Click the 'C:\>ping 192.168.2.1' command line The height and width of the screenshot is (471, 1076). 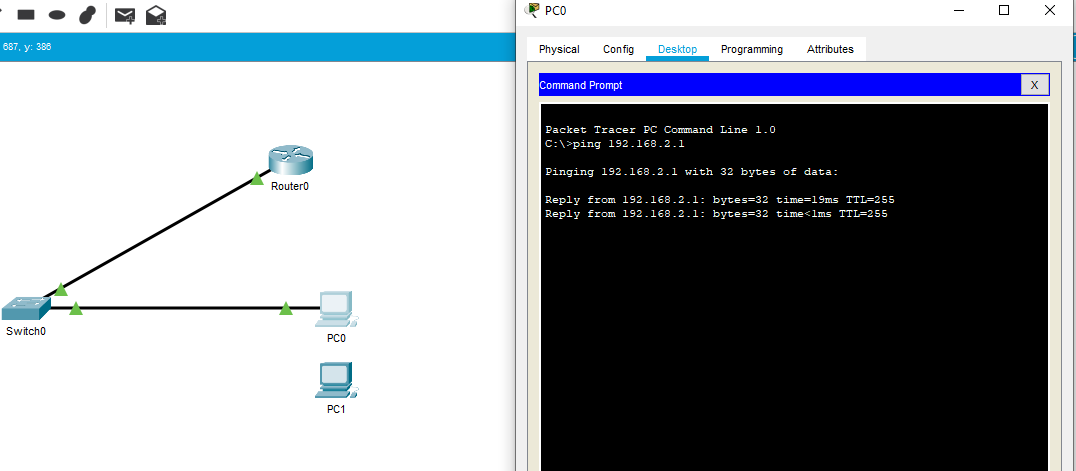coord(615,144)
